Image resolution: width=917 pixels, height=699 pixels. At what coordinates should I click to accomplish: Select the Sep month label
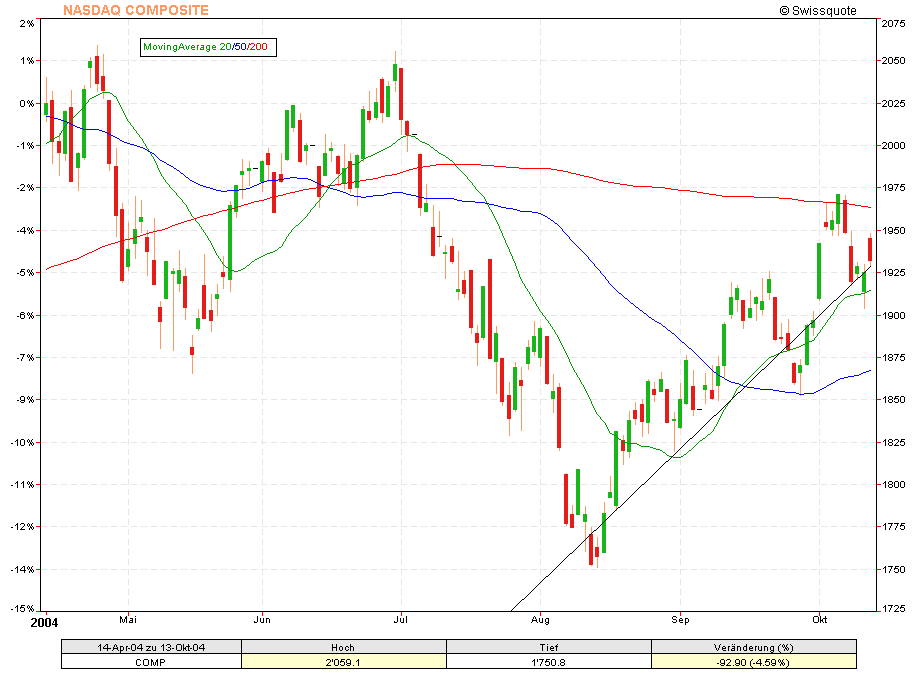(680, 619)
